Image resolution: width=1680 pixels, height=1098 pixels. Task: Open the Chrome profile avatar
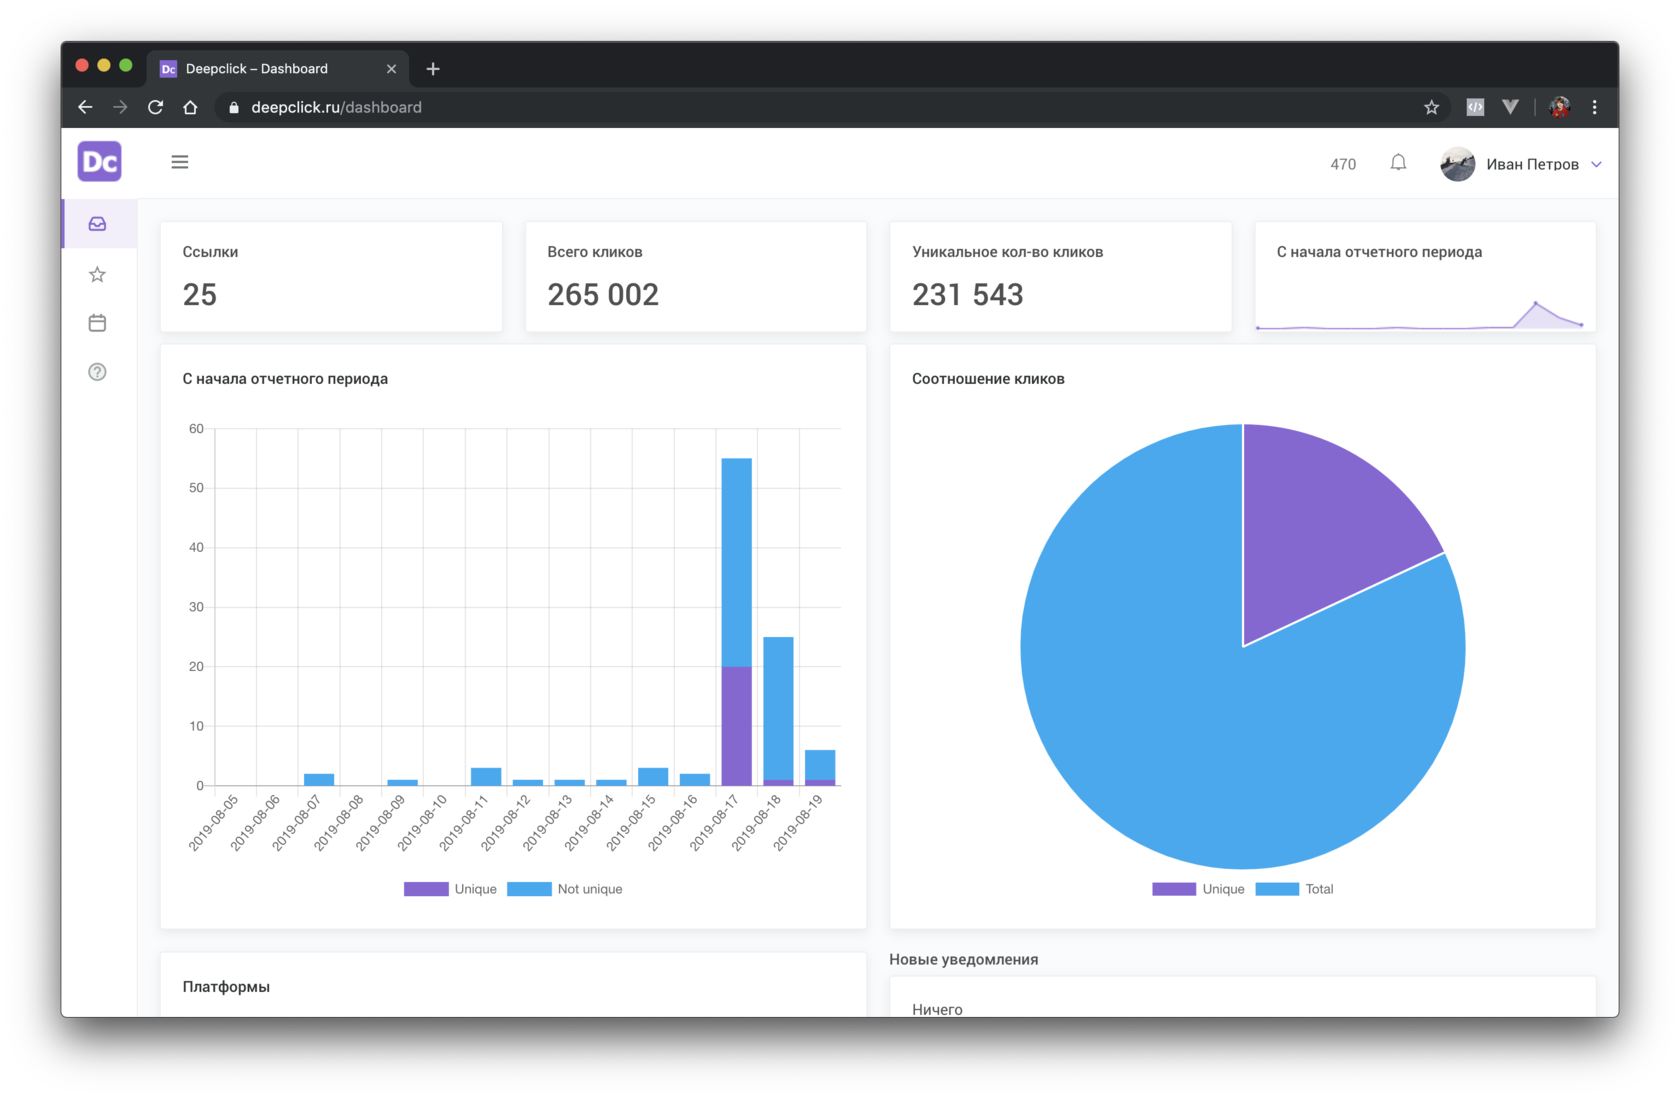pos(1559,107)
